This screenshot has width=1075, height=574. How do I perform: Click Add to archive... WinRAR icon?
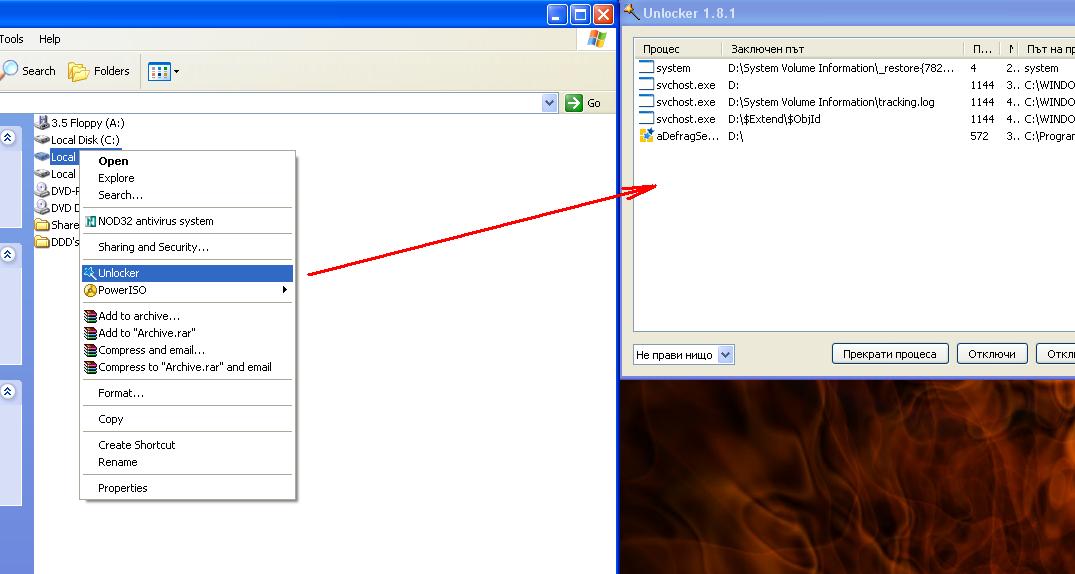(90, 316)
